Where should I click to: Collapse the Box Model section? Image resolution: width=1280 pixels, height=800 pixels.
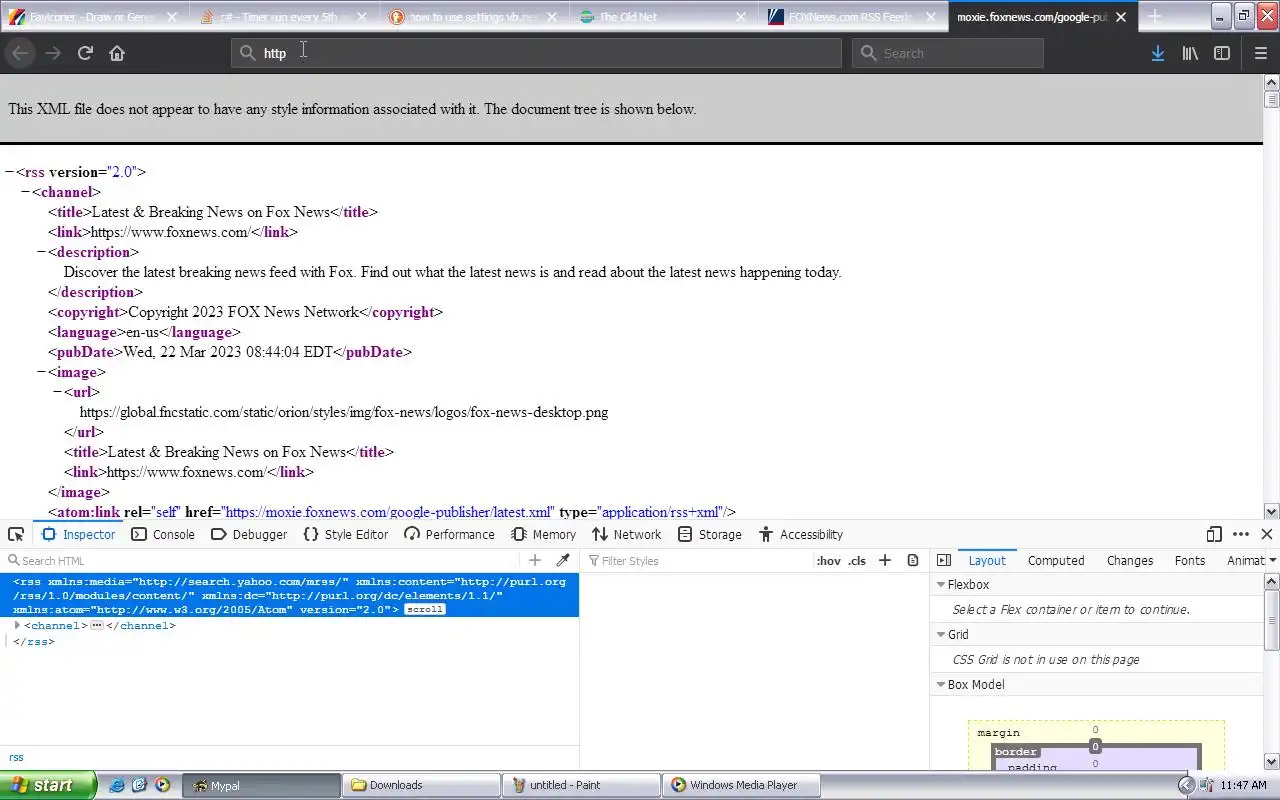[x=941, y=684]
